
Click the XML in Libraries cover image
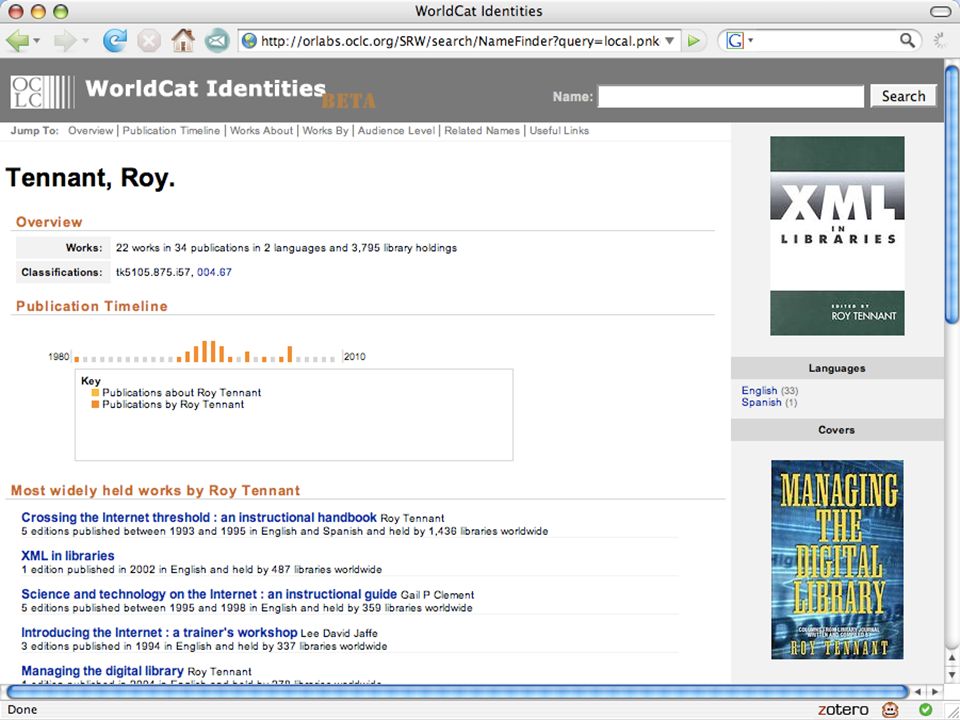pyautogui.click(x=837, y=236)
